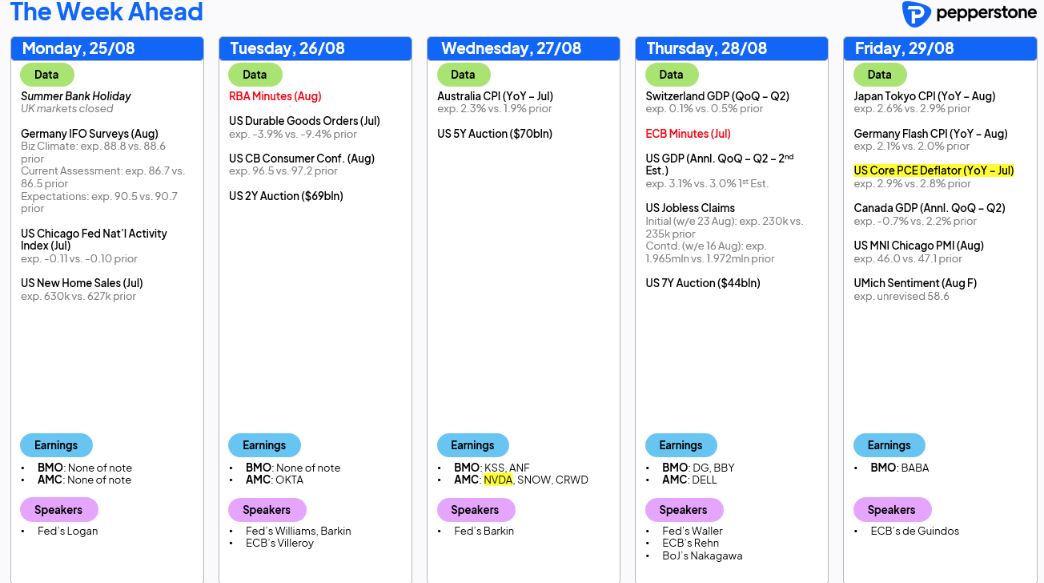Image resolution: width=1044 pixels, height=583 pixels.
Task: Click BMO: BABA earnings entry
Action: pos(900,468)
